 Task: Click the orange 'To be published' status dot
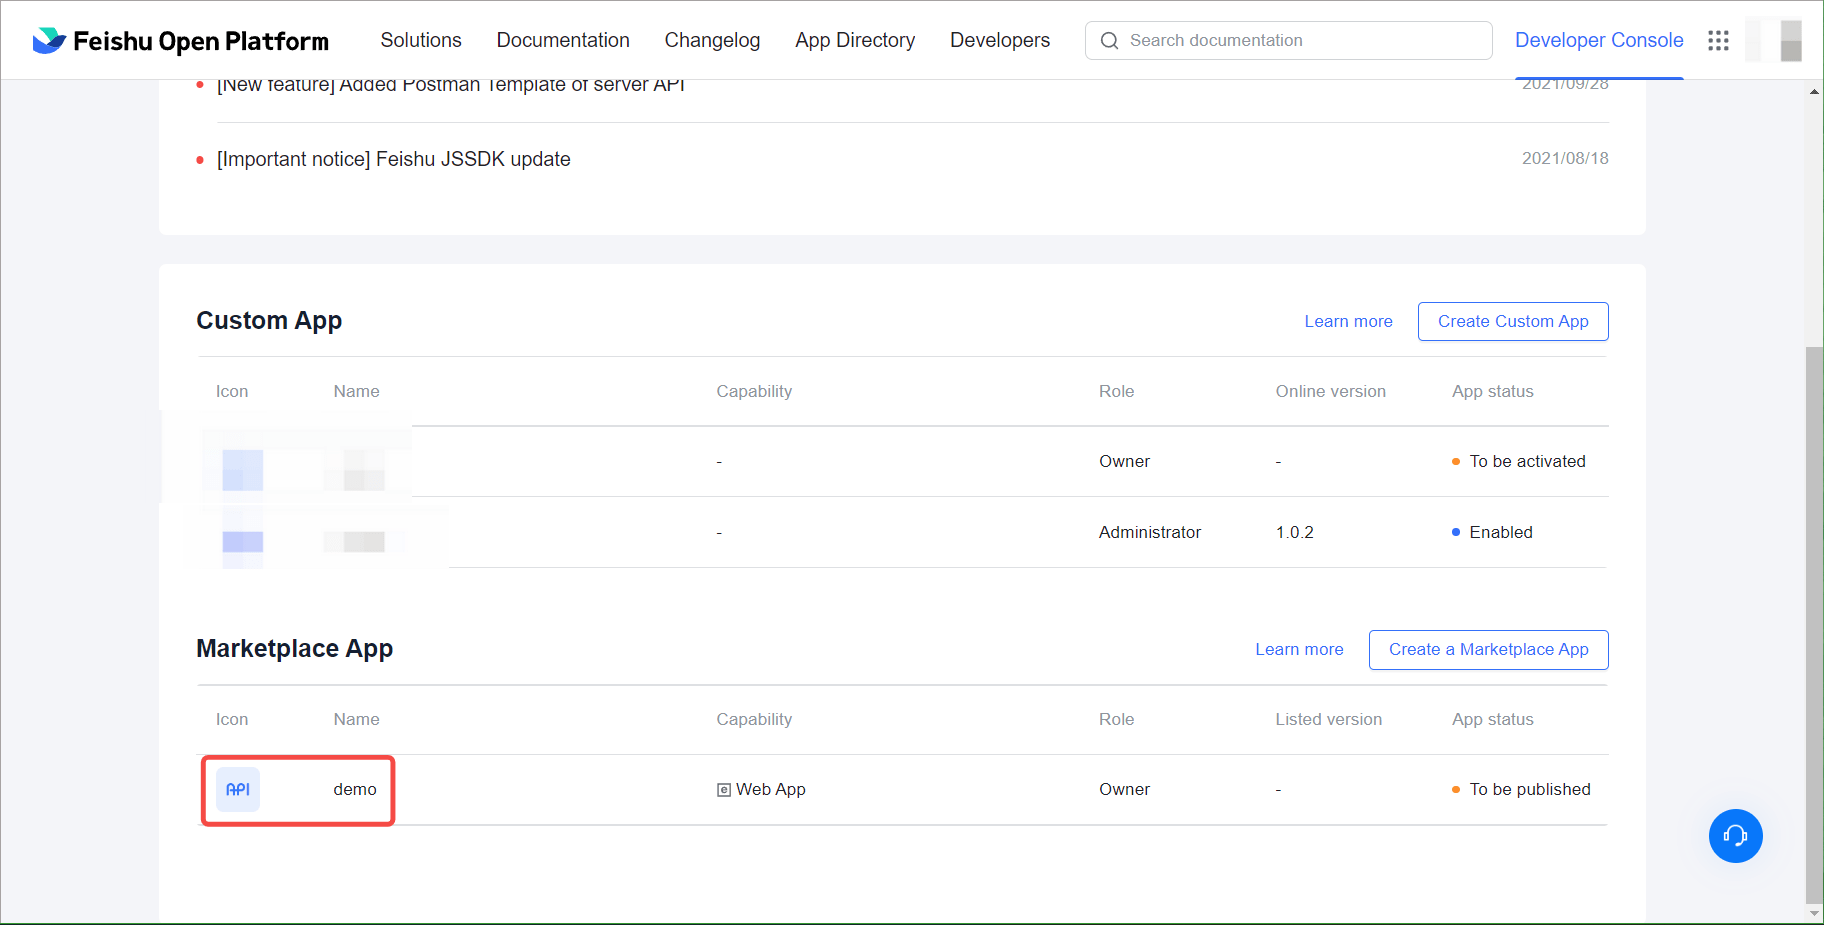point(1455,789)
